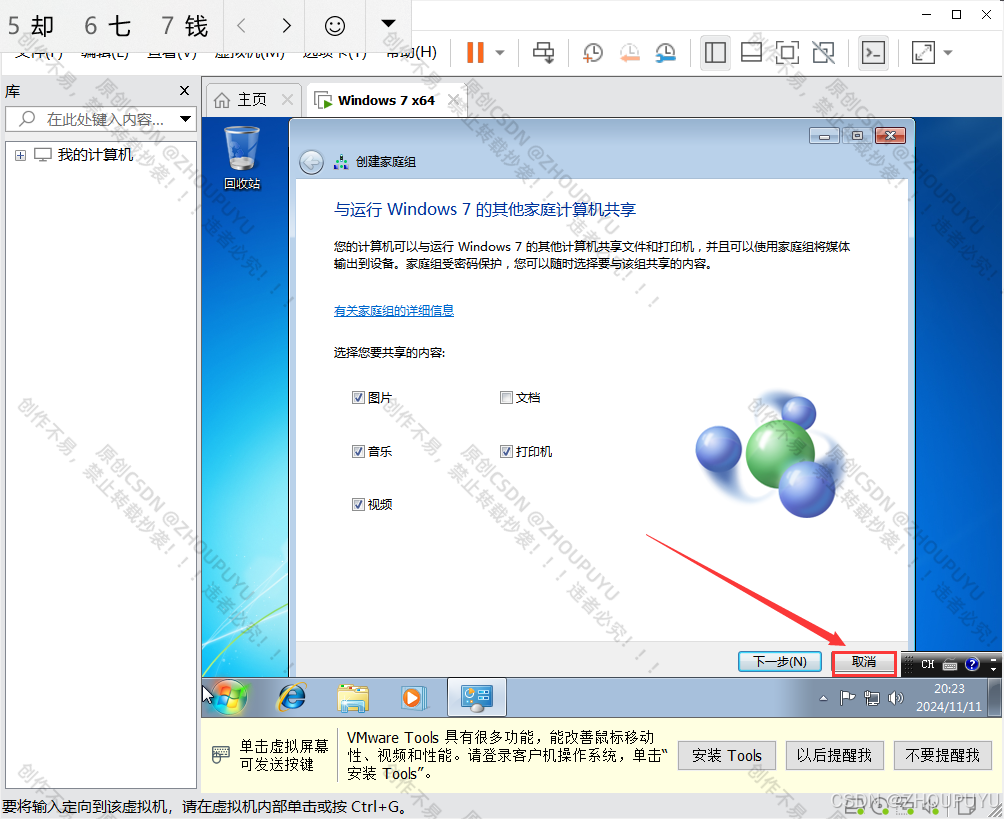Open the Windows 7 Start menu

coord(230,697)
